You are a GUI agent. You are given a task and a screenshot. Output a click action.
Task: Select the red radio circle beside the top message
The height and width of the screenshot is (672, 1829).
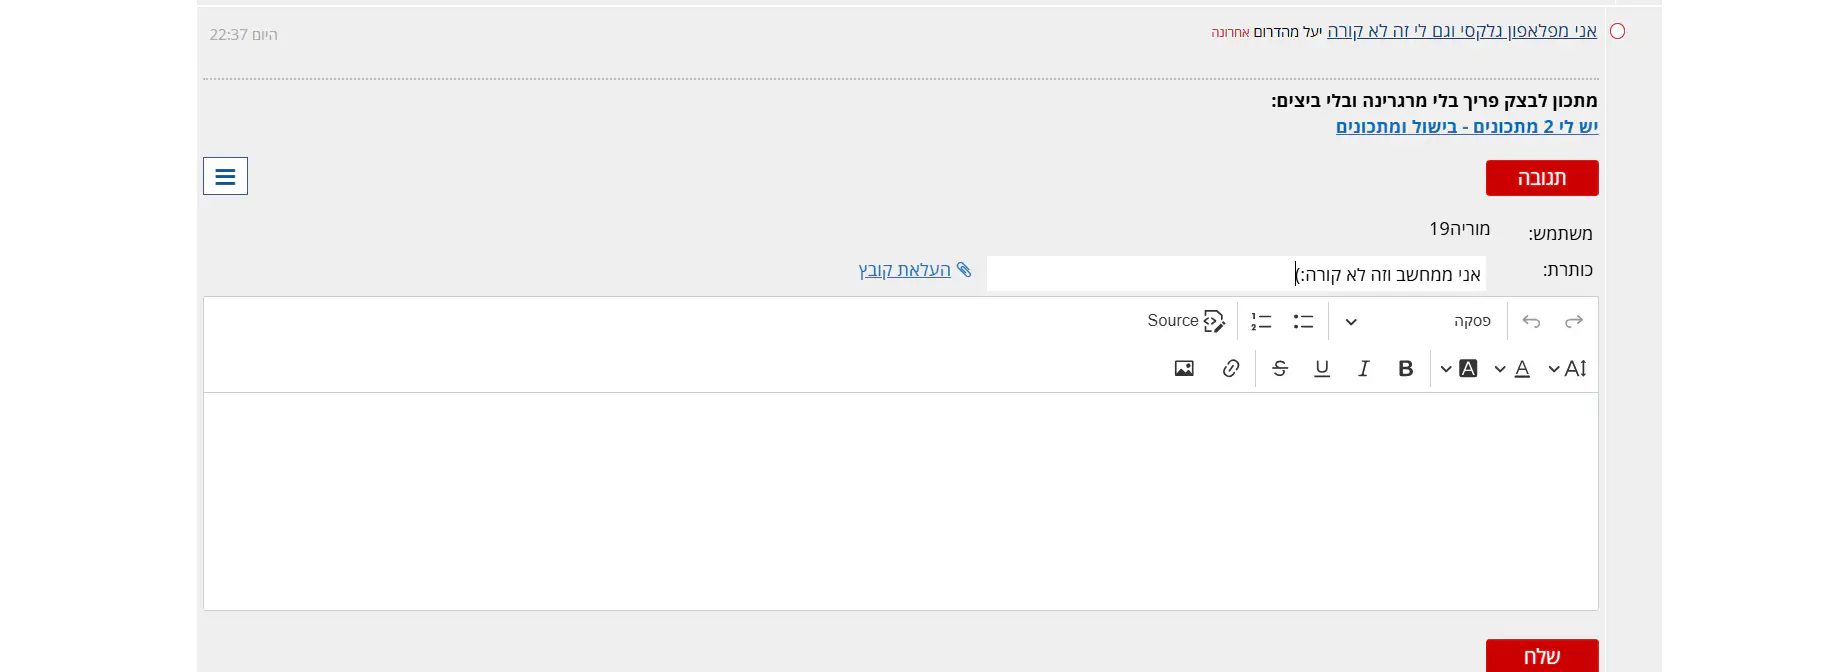tap(1617, 32)
